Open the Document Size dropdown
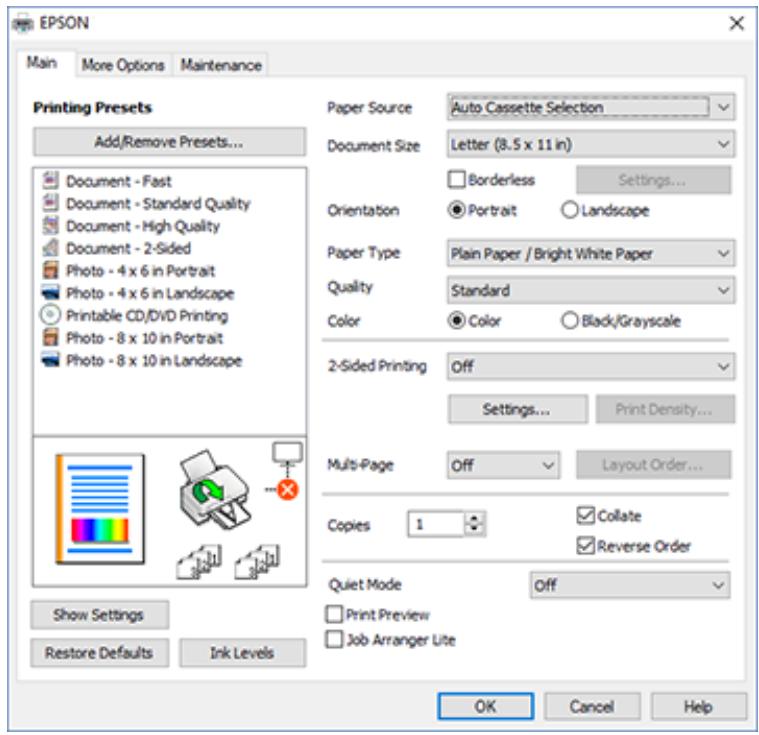The height and width of the screenshot is (735, 759). click(x=591, y=144)
